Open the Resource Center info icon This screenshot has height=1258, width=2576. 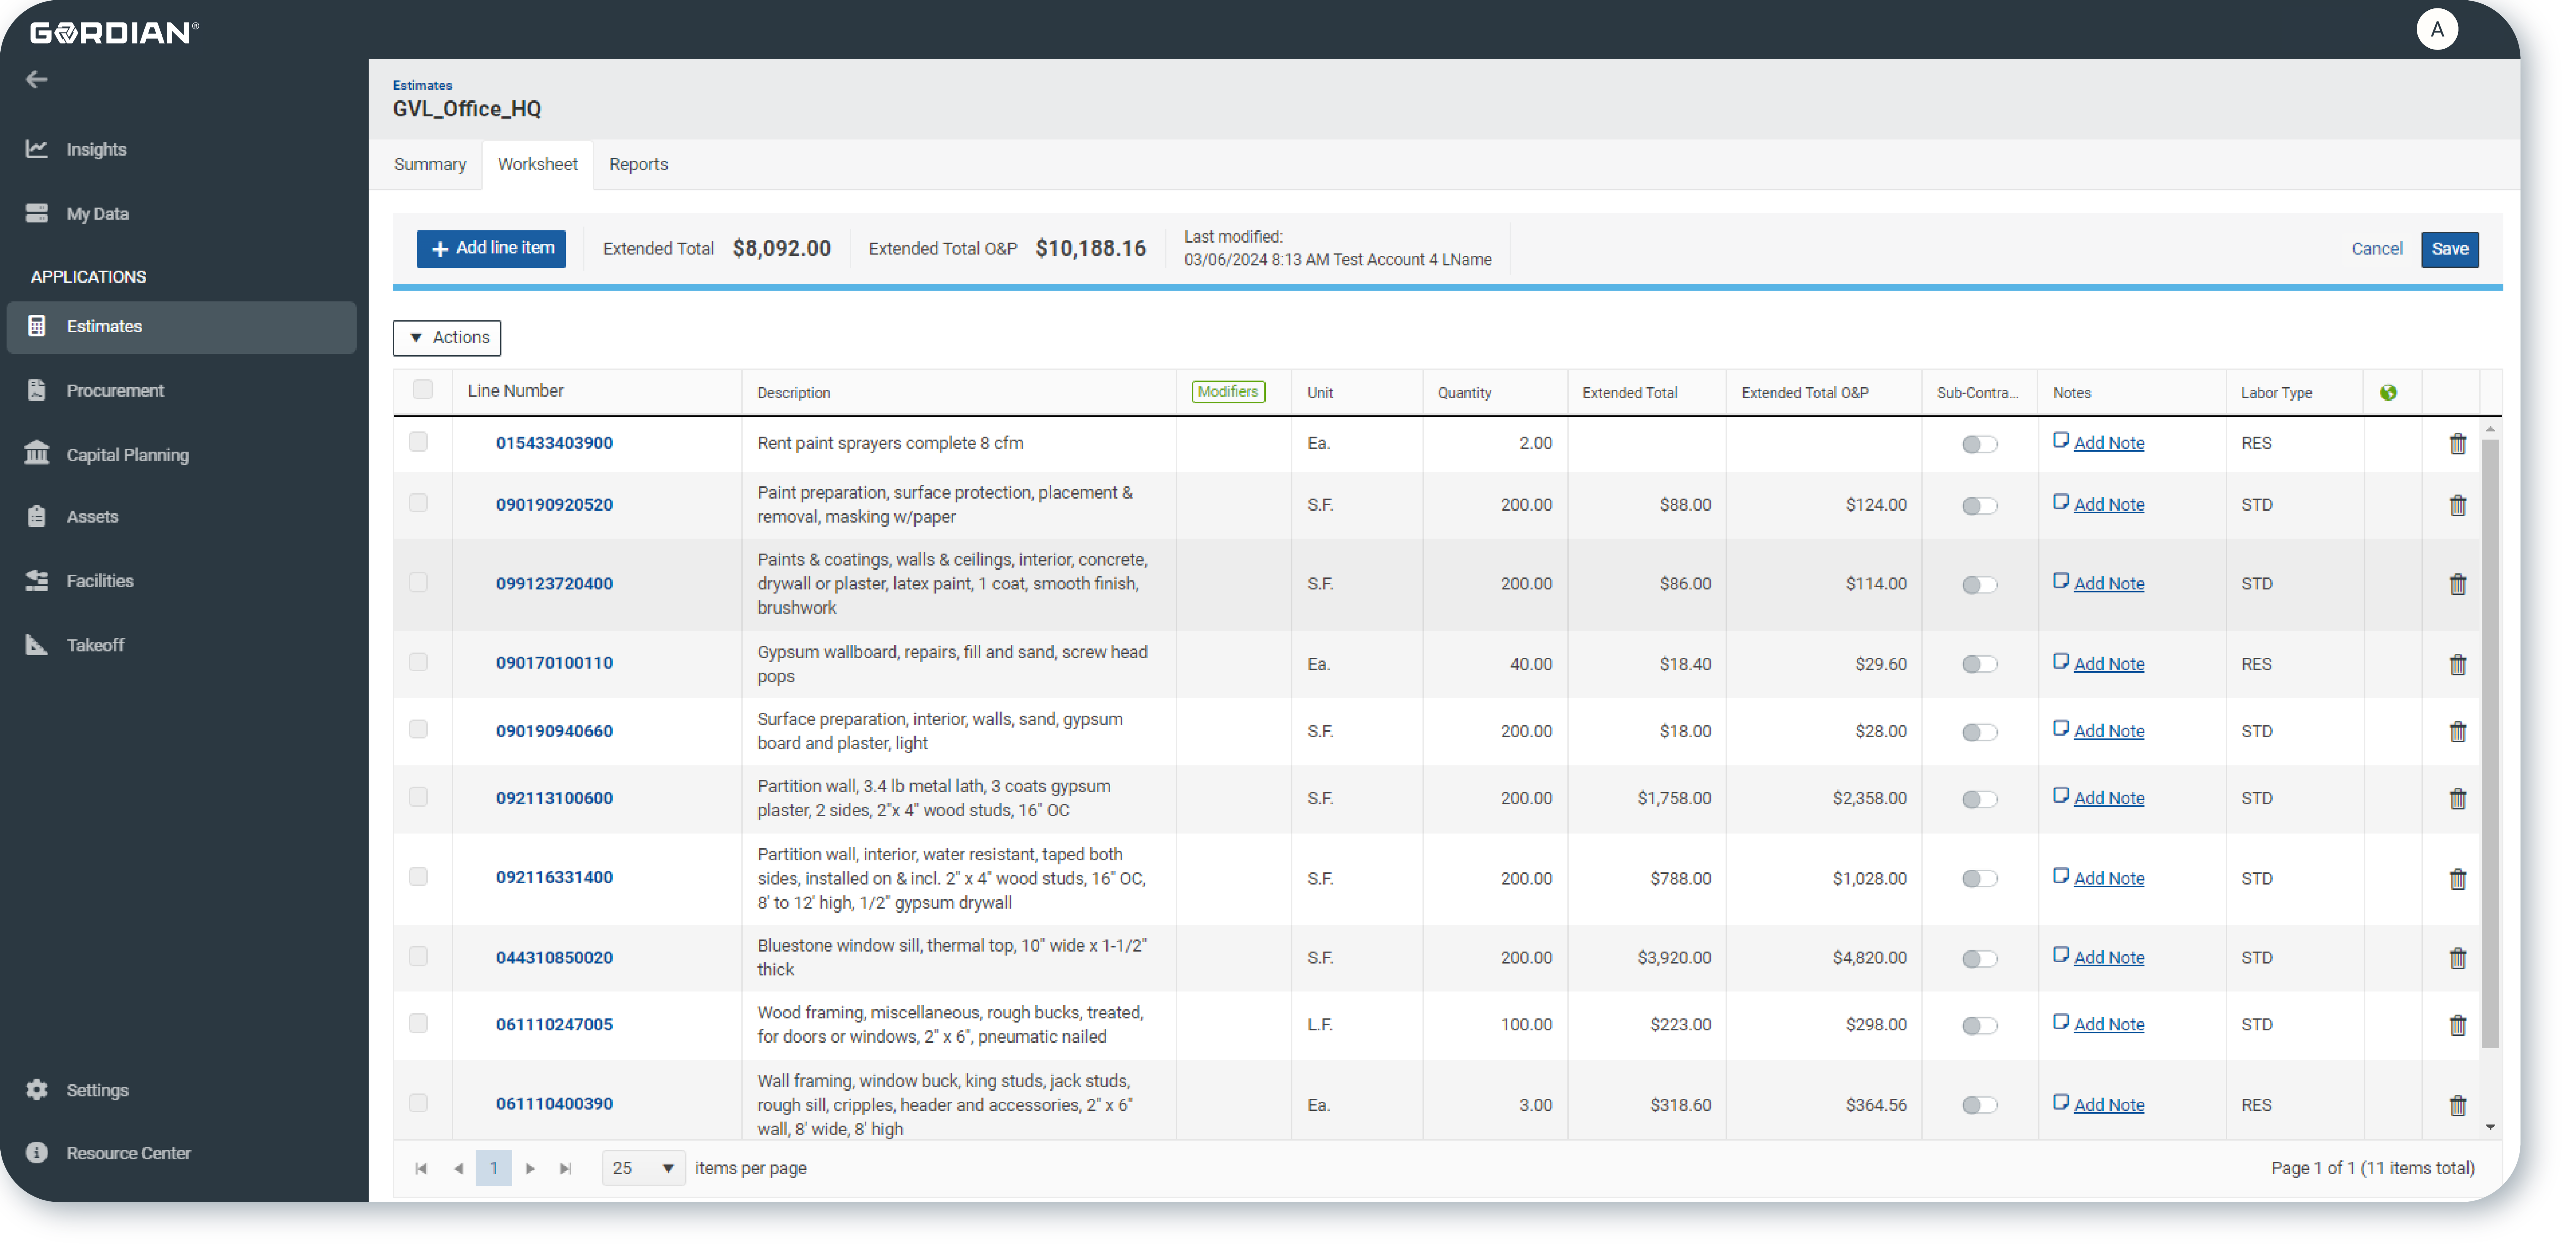click(37, 1152)
